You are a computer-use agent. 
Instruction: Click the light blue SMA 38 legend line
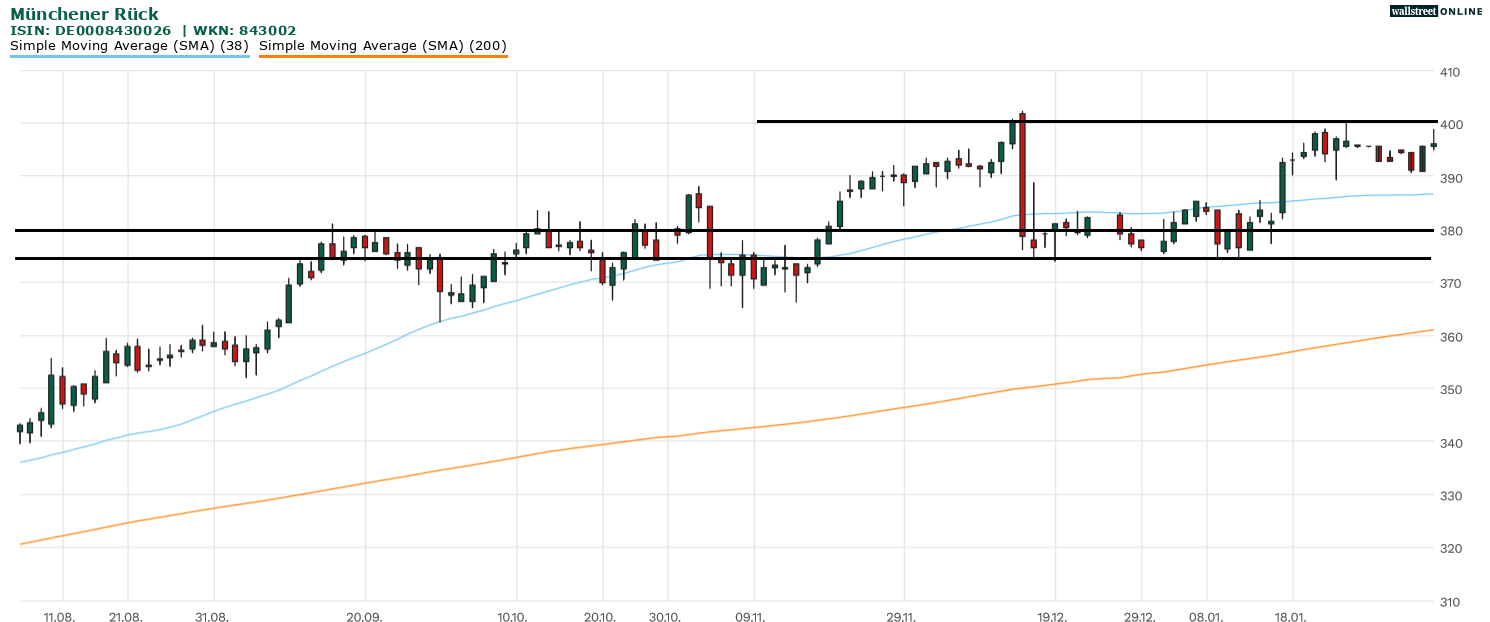coord(129,57)
